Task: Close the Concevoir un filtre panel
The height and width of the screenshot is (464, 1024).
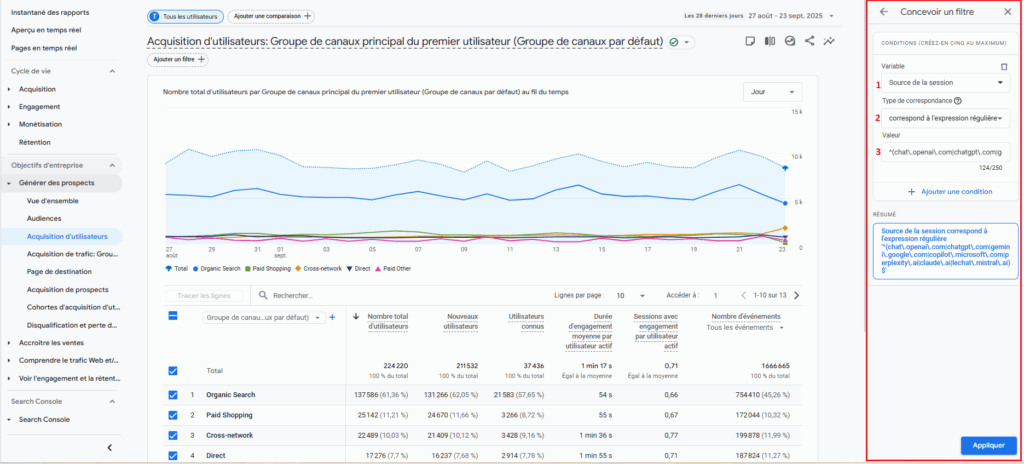Action: [1006, 12]
